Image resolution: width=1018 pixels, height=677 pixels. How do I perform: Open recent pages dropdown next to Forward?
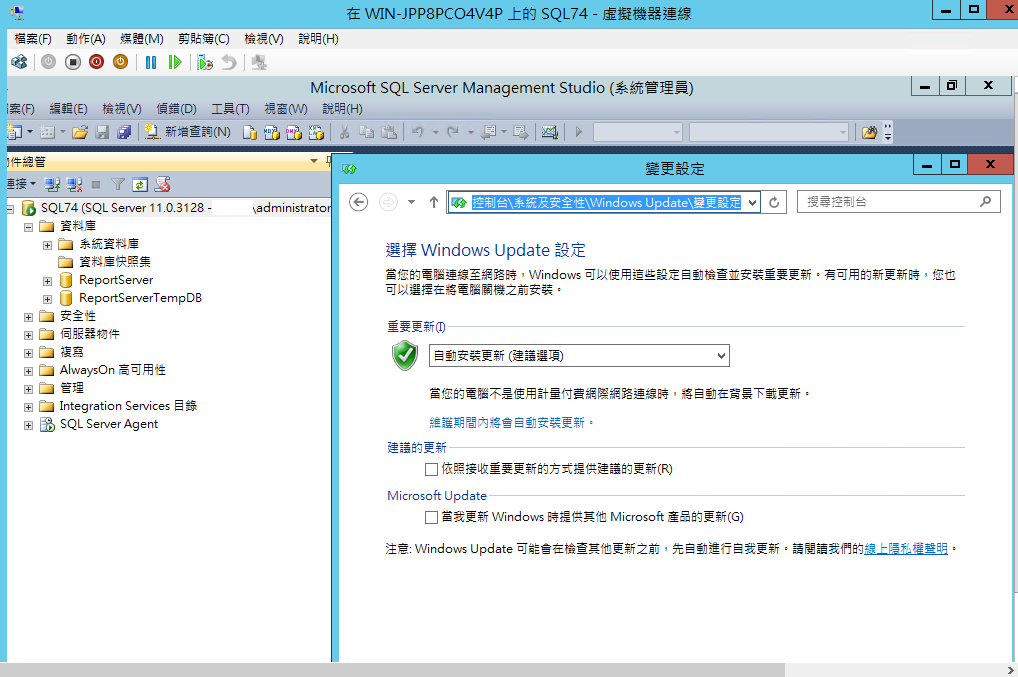pos(411,203)
